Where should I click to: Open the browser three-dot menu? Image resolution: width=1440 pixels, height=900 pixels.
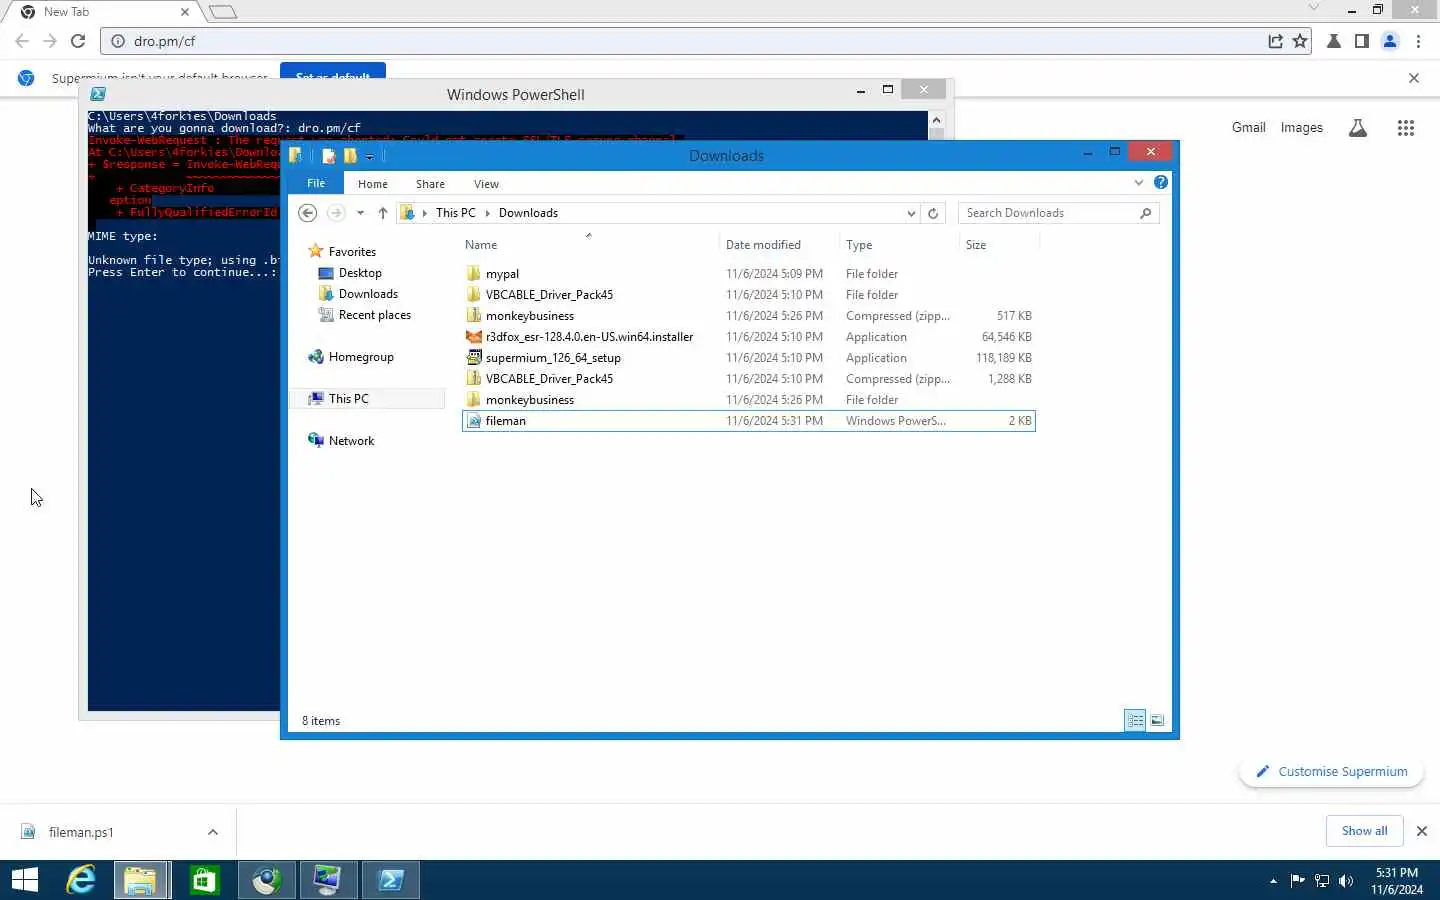click(x=1418, y=41)
